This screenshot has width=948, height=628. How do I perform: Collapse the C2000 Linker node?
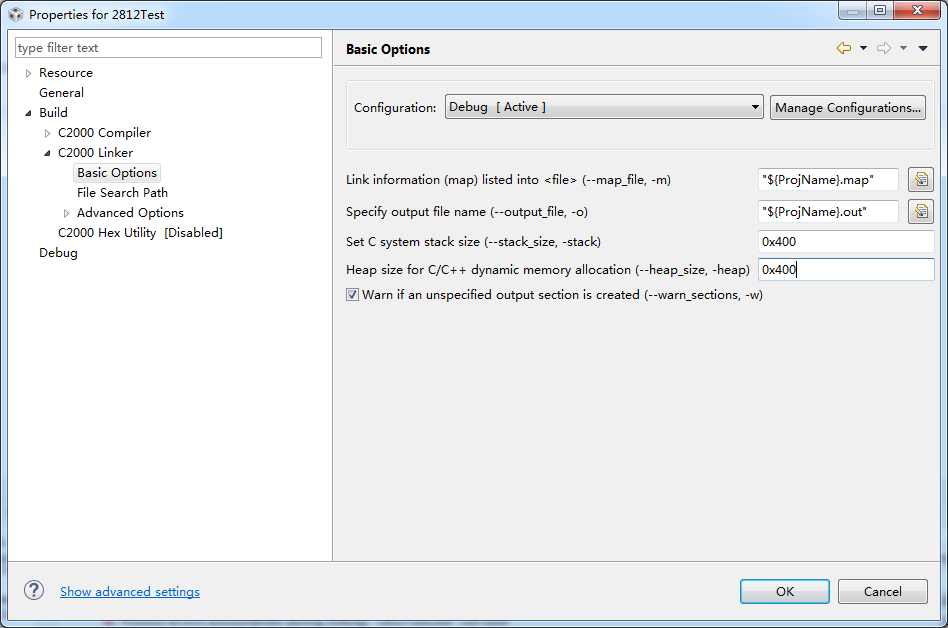click(x=47, y=153)
